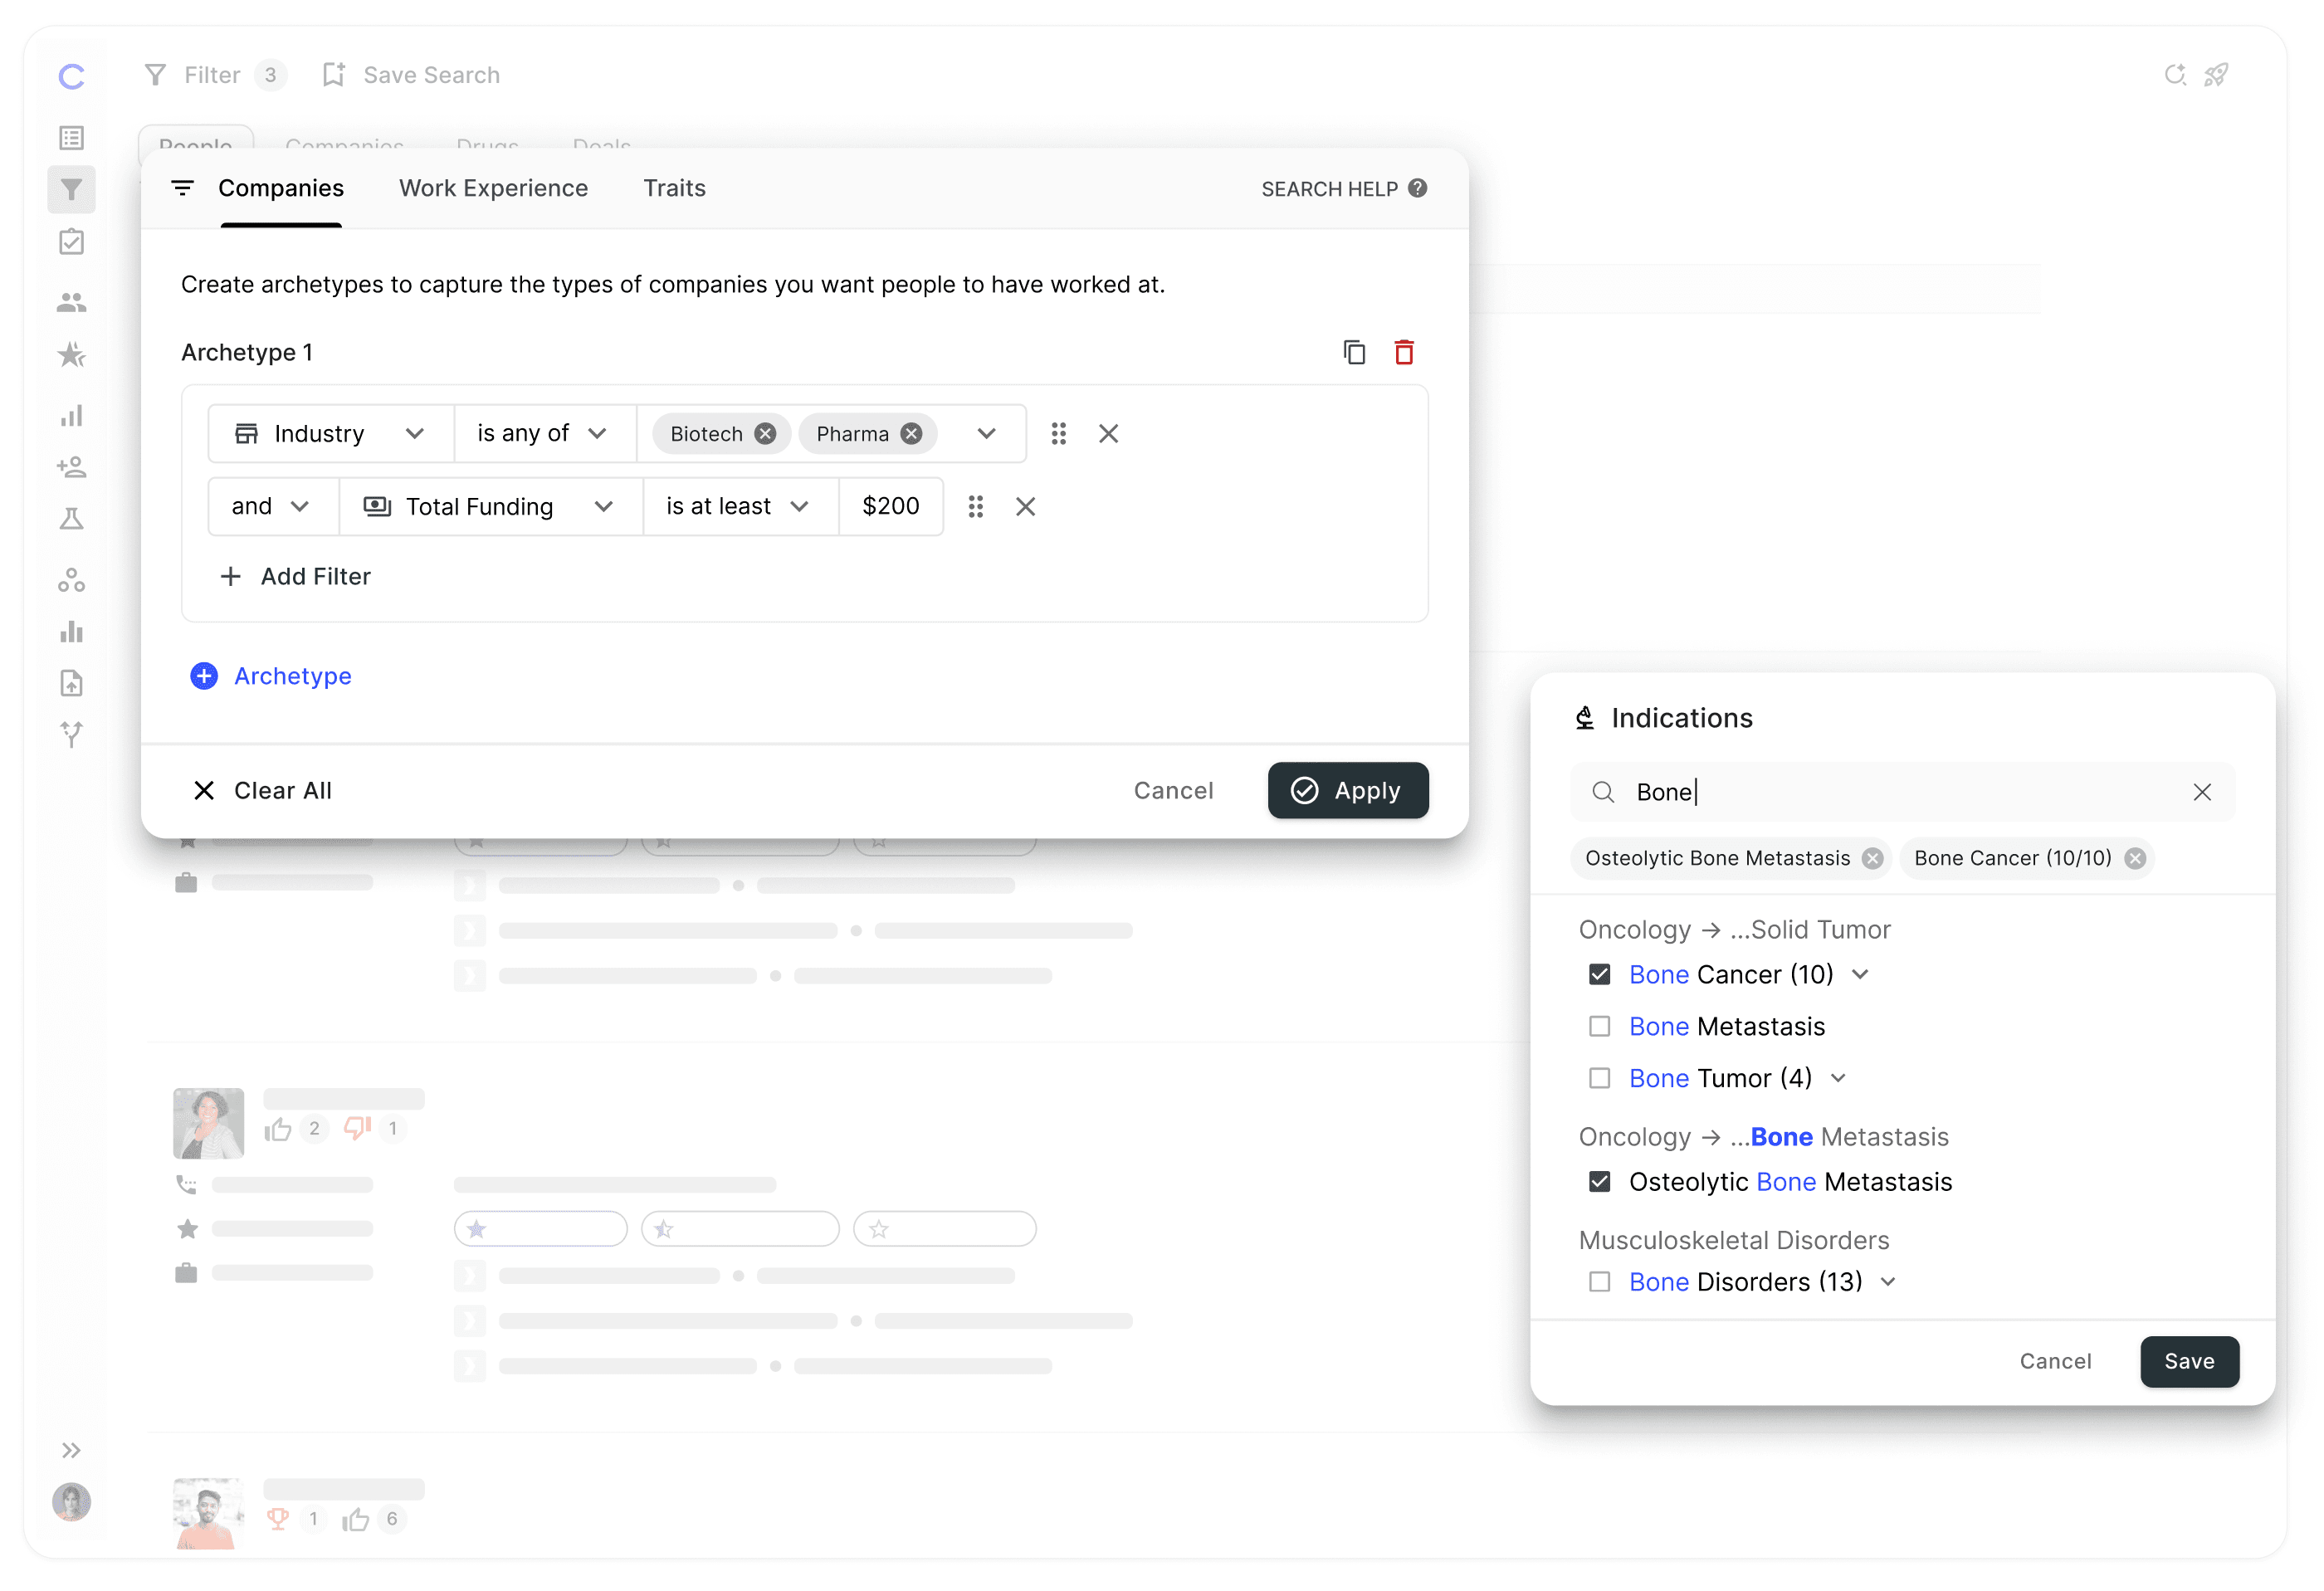This screenshot has width=2324, height=1591.
Task: Expand the sidebar with the double chevron
Action: (x=71, y=1450)
